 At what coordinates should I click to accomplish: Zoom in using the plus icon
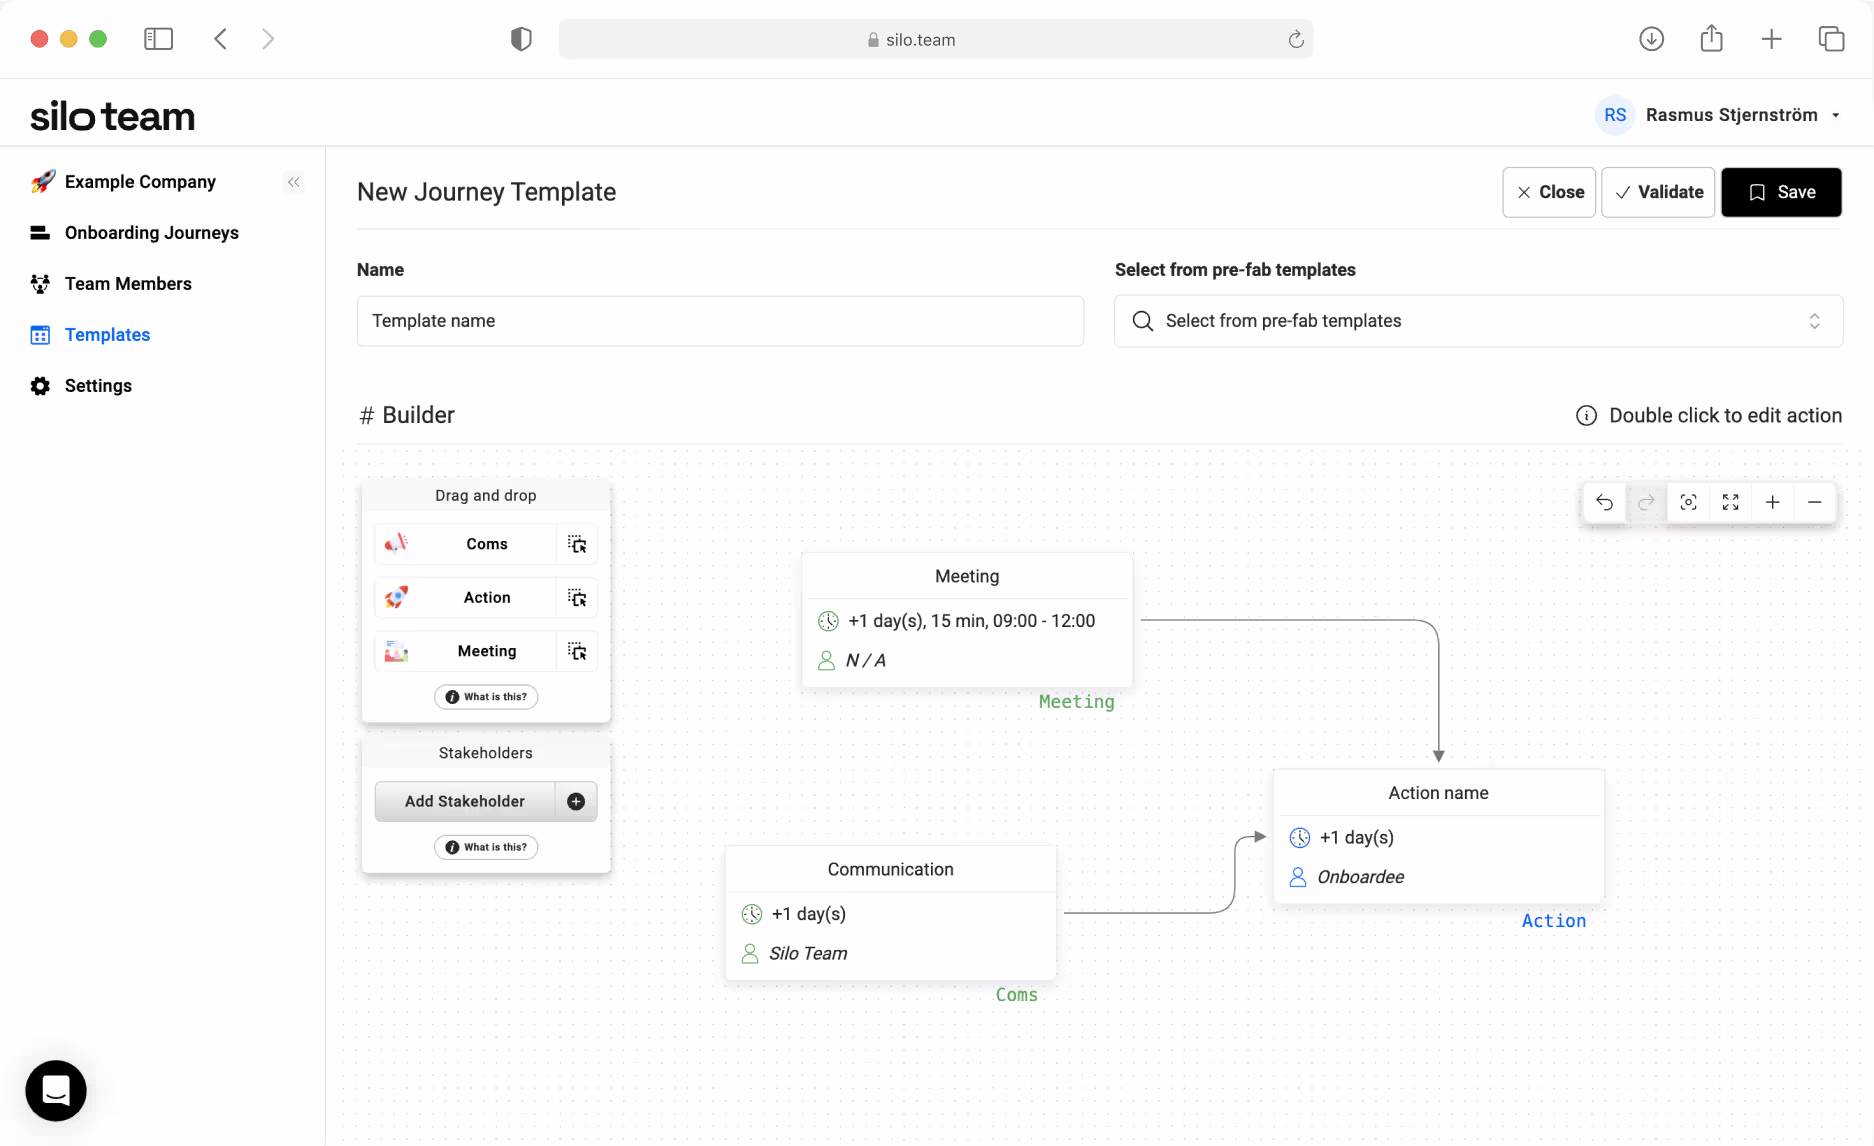pos(1773,502)
